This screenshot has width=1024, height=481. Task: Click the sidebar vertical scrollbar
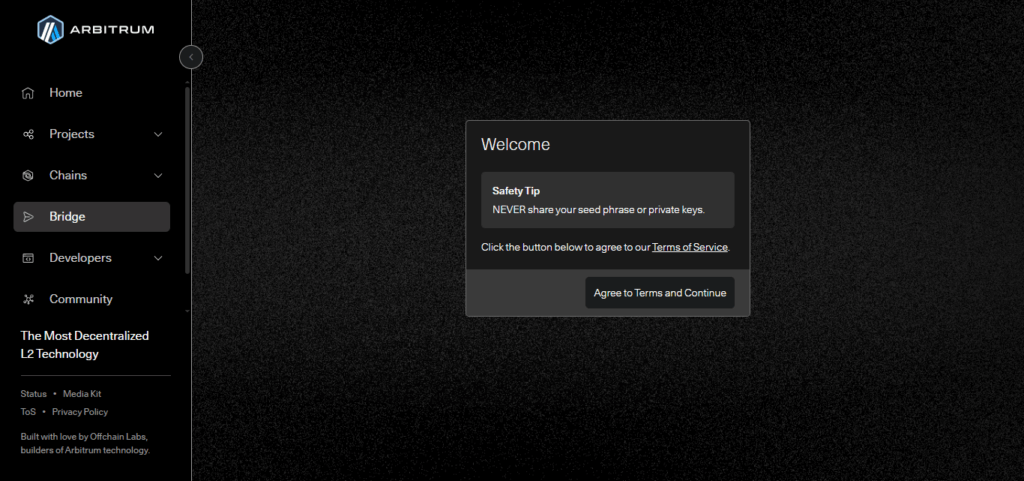pos(187,180)
